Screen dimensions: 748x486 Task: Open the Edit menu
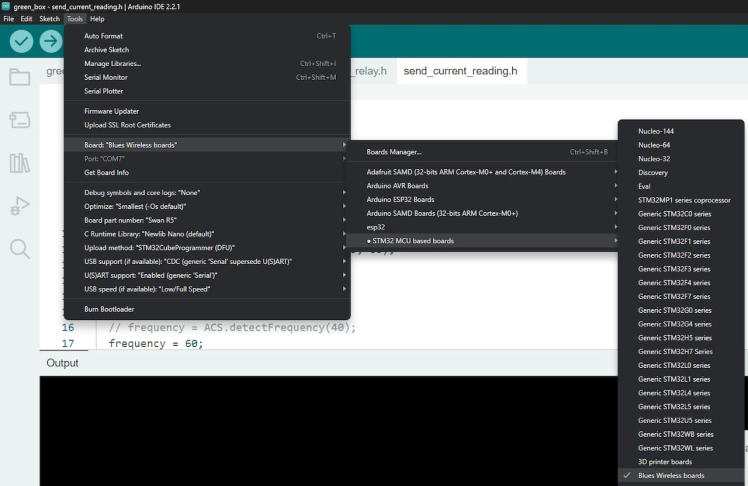point(26,19)
